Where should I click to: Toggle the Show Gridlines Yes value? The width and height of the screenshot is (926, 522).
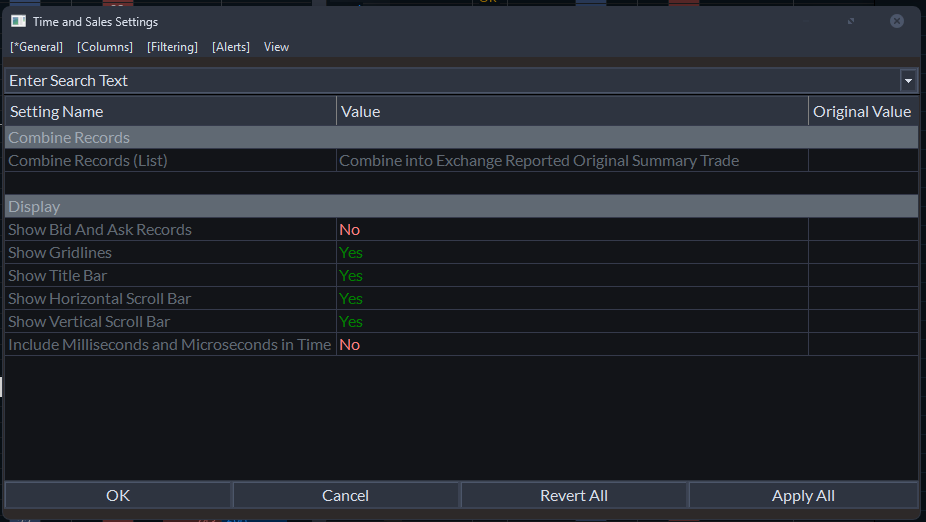tap(351, 253)
